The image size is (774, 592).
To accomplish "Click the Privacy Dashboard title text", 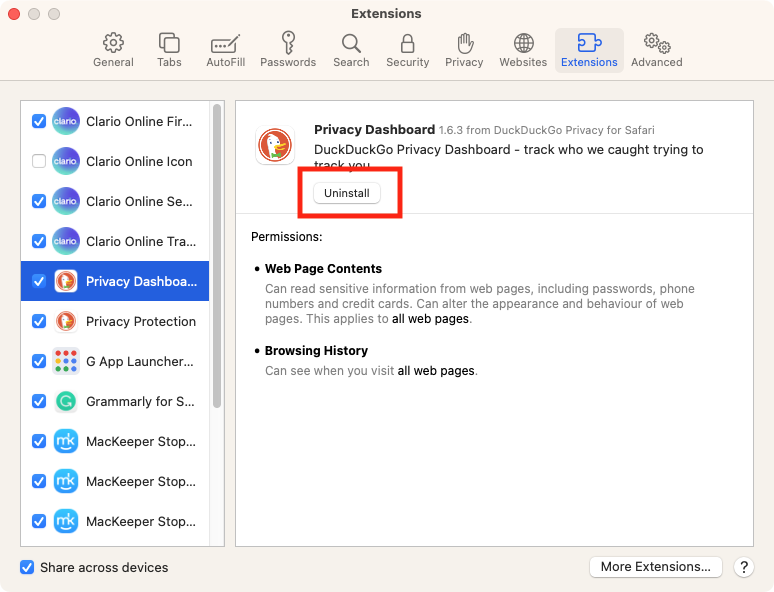I will coord(375,130).
